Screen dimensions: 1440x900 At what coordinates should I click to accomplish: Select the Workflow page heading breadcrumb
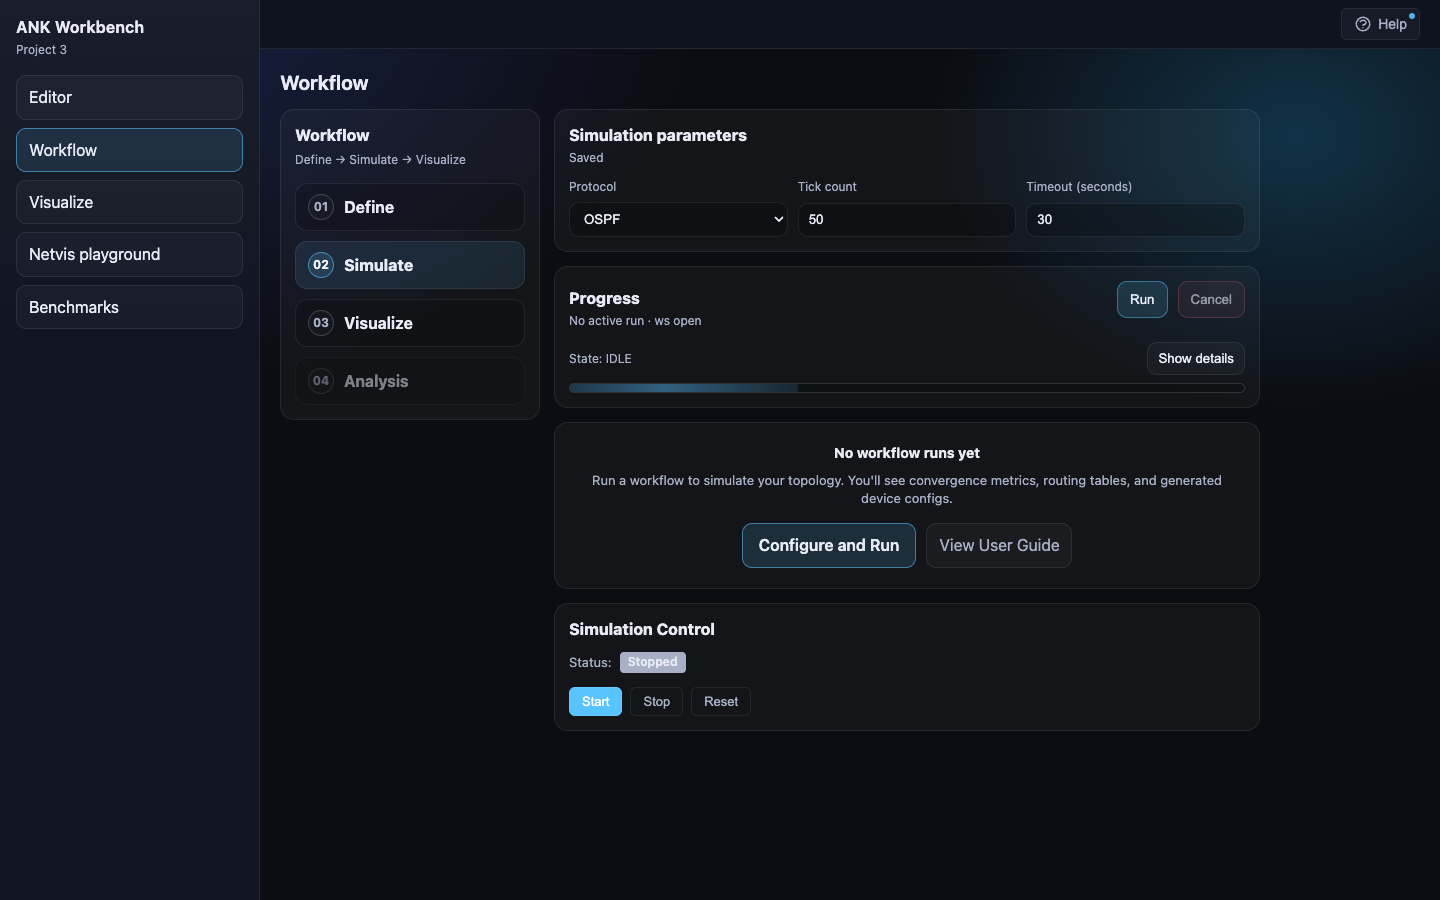click(324, 83)
